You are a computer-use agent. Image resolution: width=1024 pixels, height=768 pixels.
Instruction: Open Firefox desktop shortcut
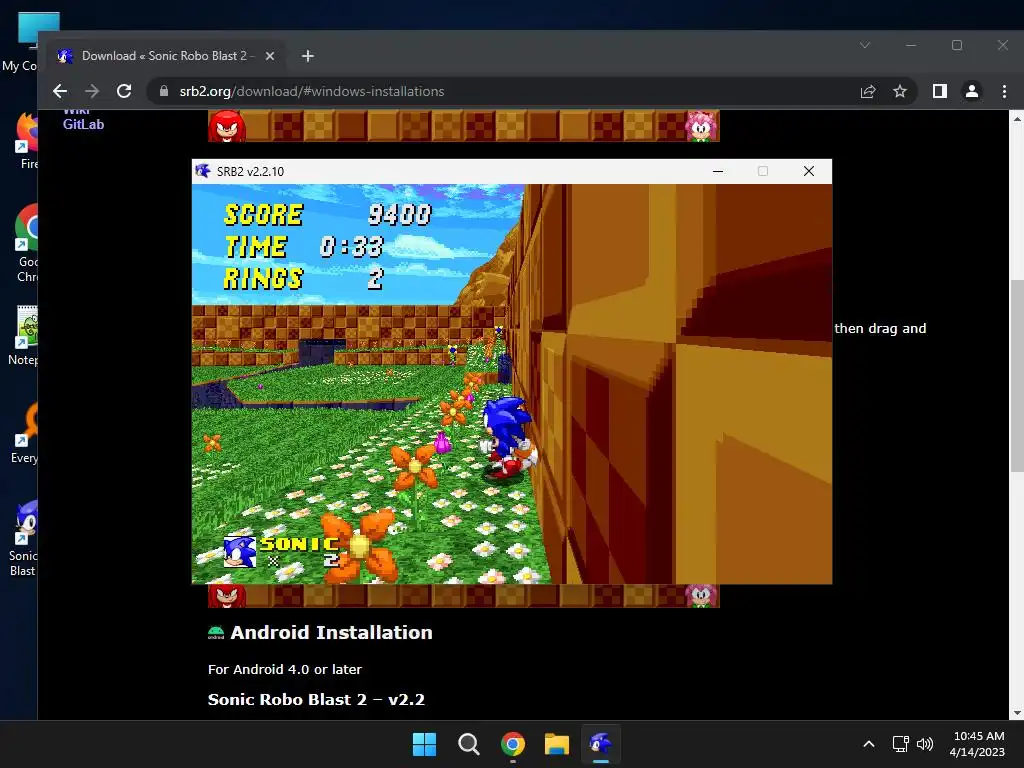(26, 141)
